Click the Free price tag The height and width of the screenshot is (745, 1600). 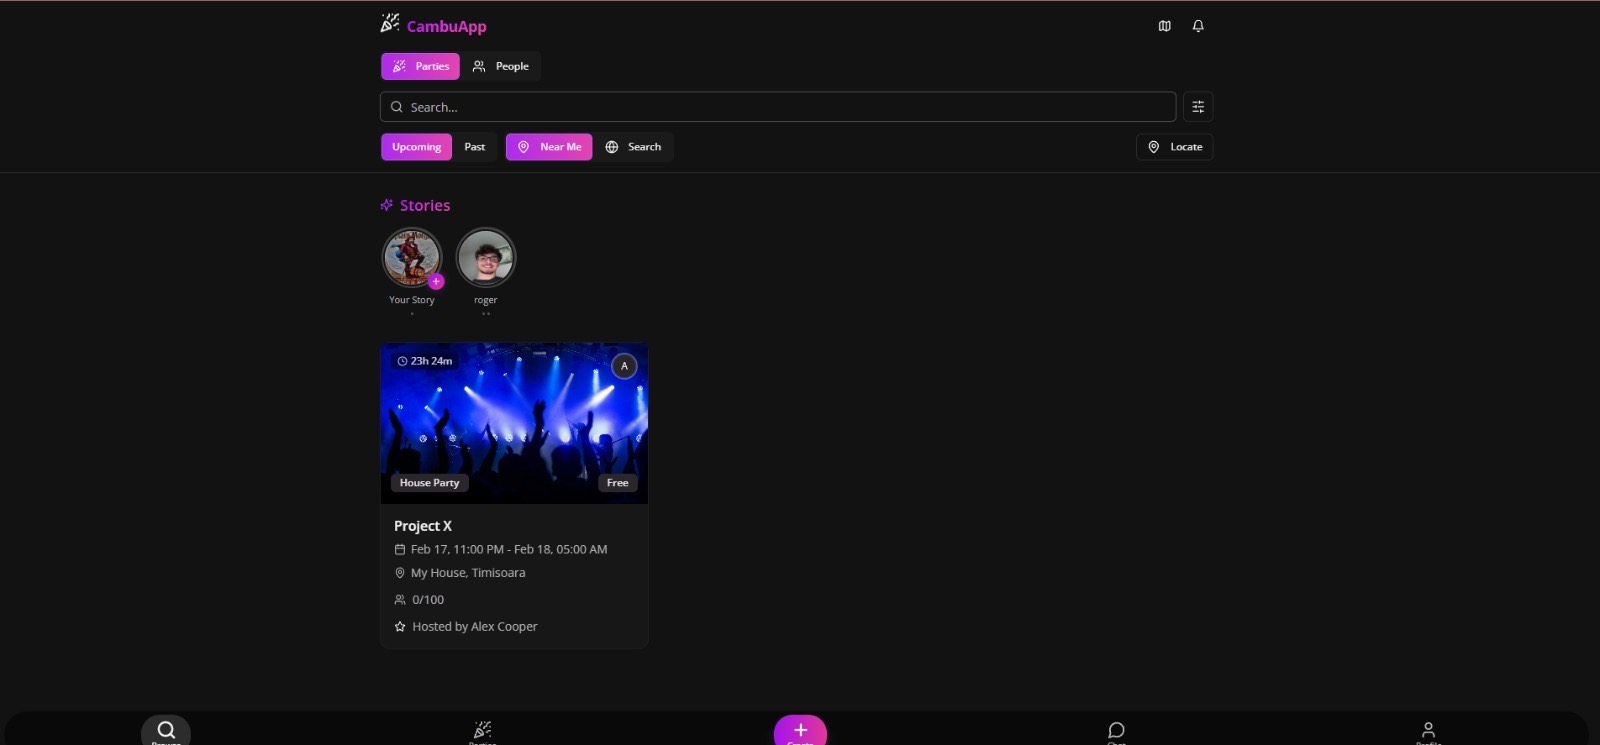[x=618, y=483]
